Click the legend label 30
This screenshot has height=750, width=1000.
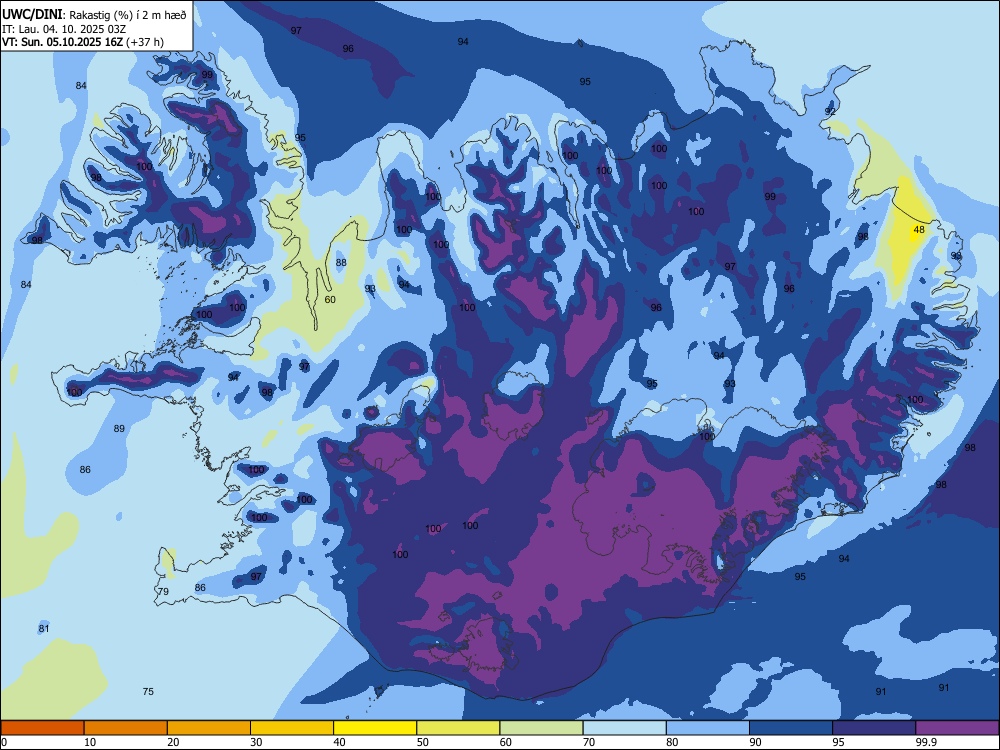coord(256,742)
